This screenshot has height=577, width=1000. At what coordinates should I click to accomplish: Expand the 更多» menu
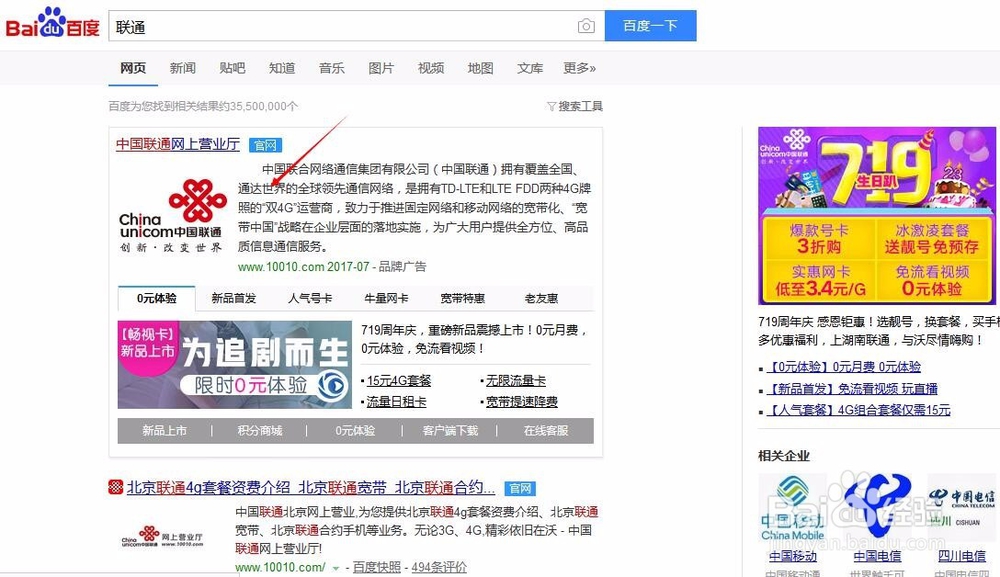pyautogui.click(x=579, y=68)
